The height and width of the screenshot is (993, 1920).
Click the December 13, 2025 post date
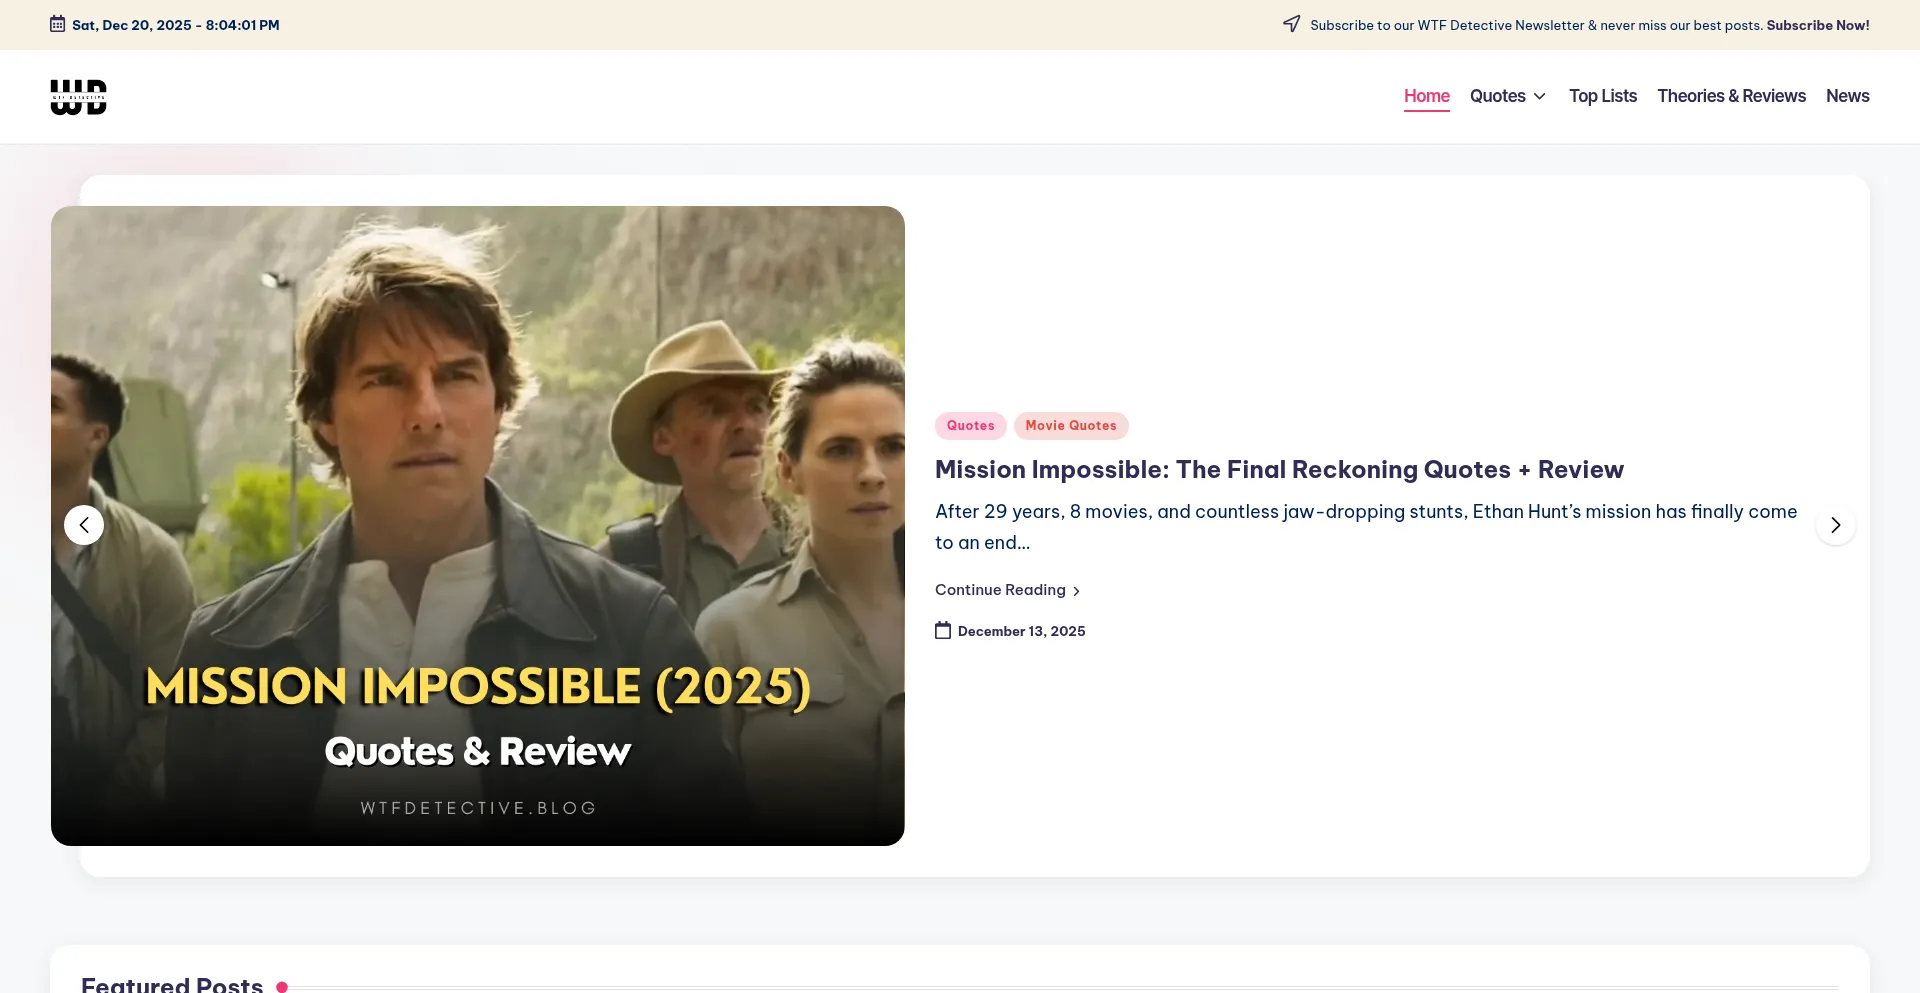[x=1021, y=631]
